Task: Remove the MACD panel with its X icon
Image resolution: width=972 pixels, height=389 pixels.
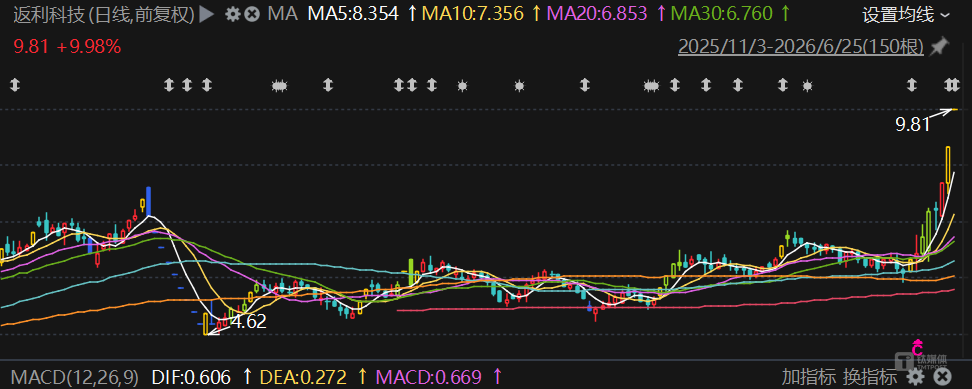Action: coord(942,376)
